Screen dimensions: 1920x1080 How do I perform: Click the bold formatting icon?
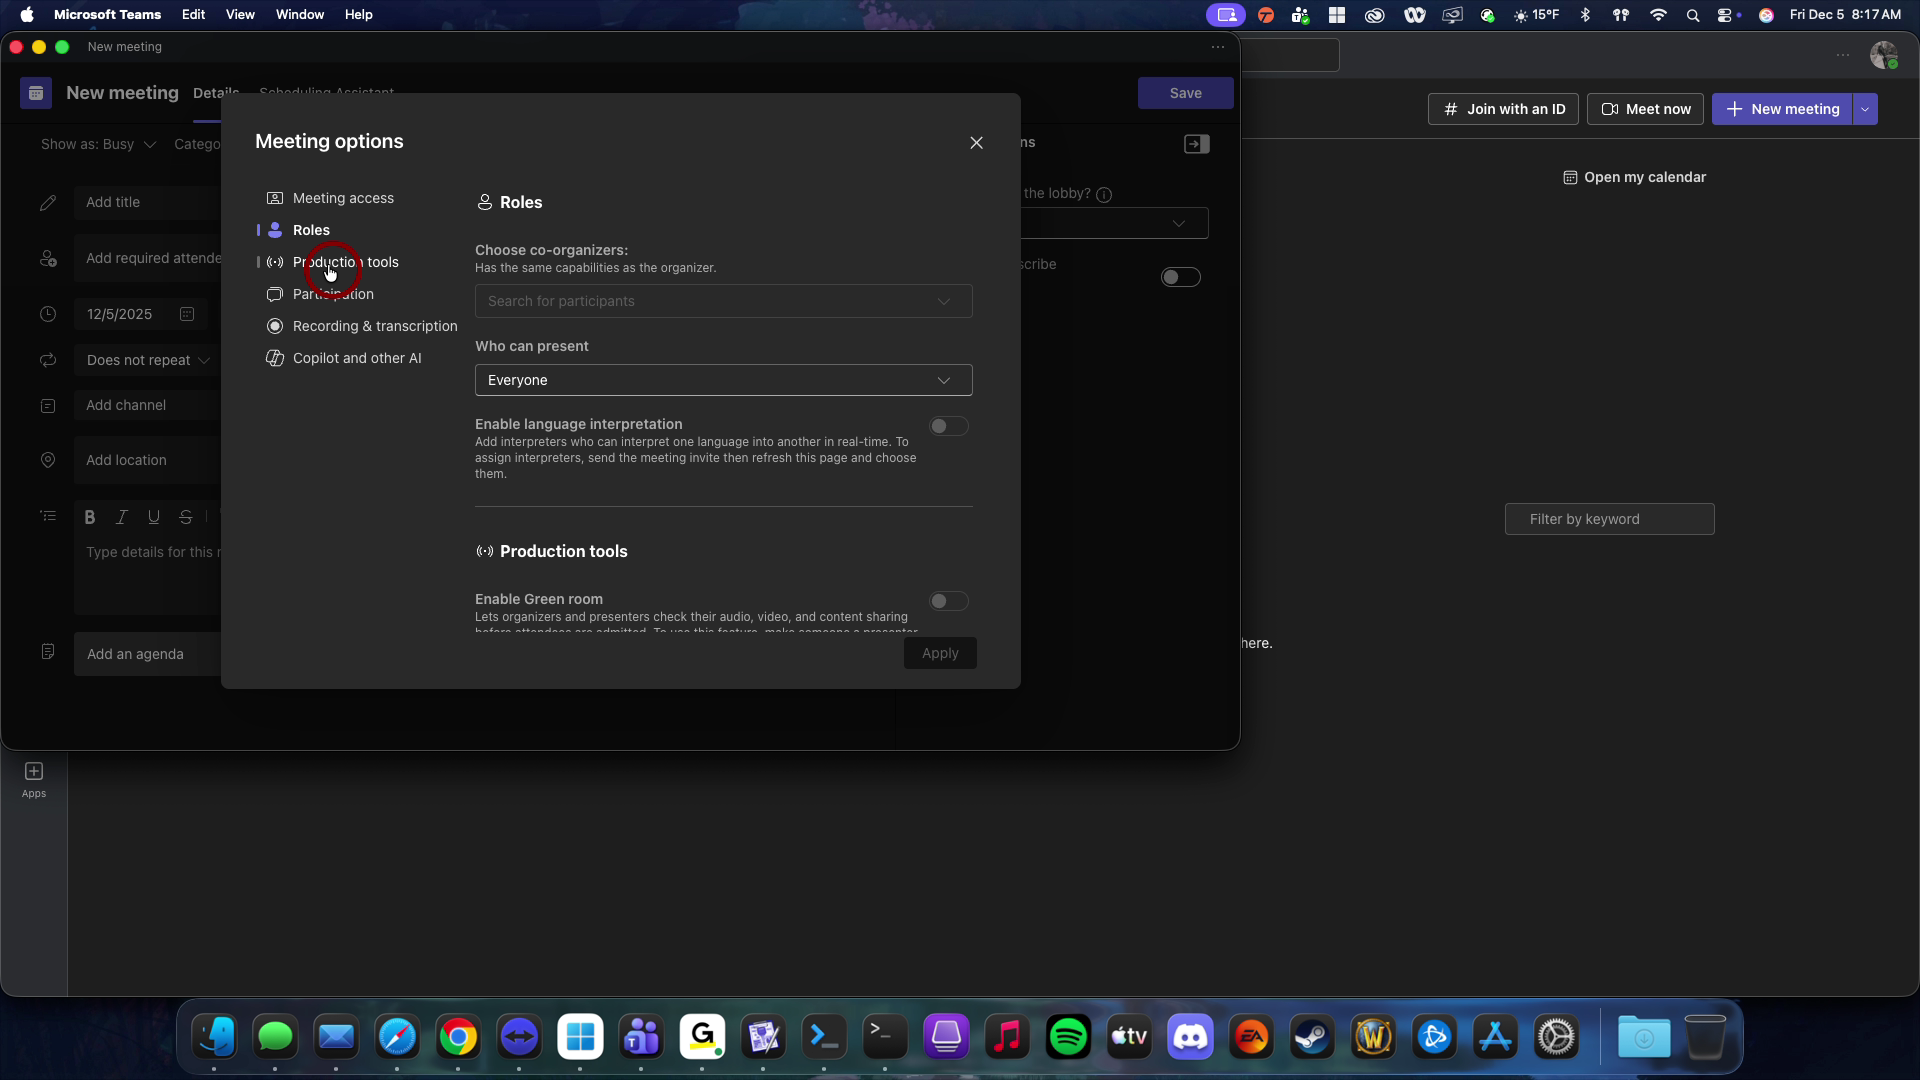[x=90, y=517]
